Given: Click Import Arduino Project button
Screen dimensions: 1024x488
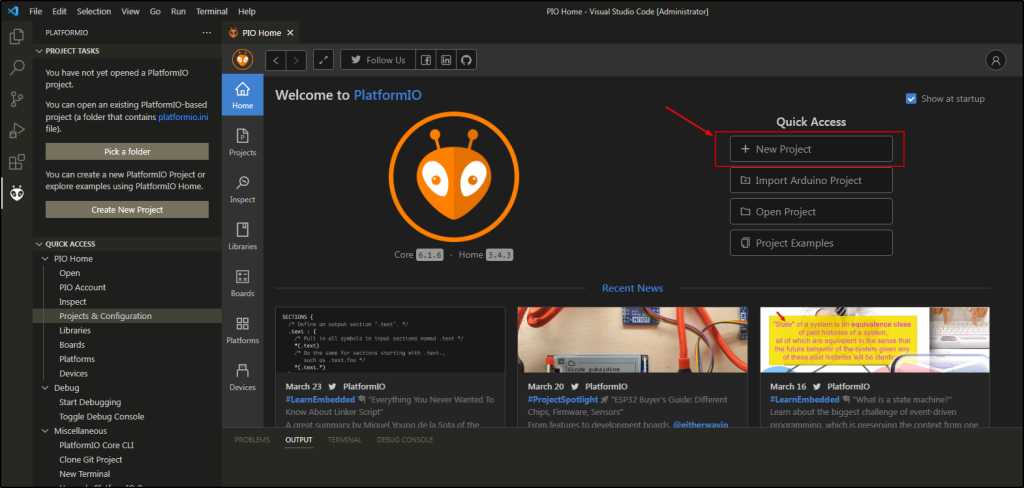Looking at the screenshot, I should coord(811,181).
